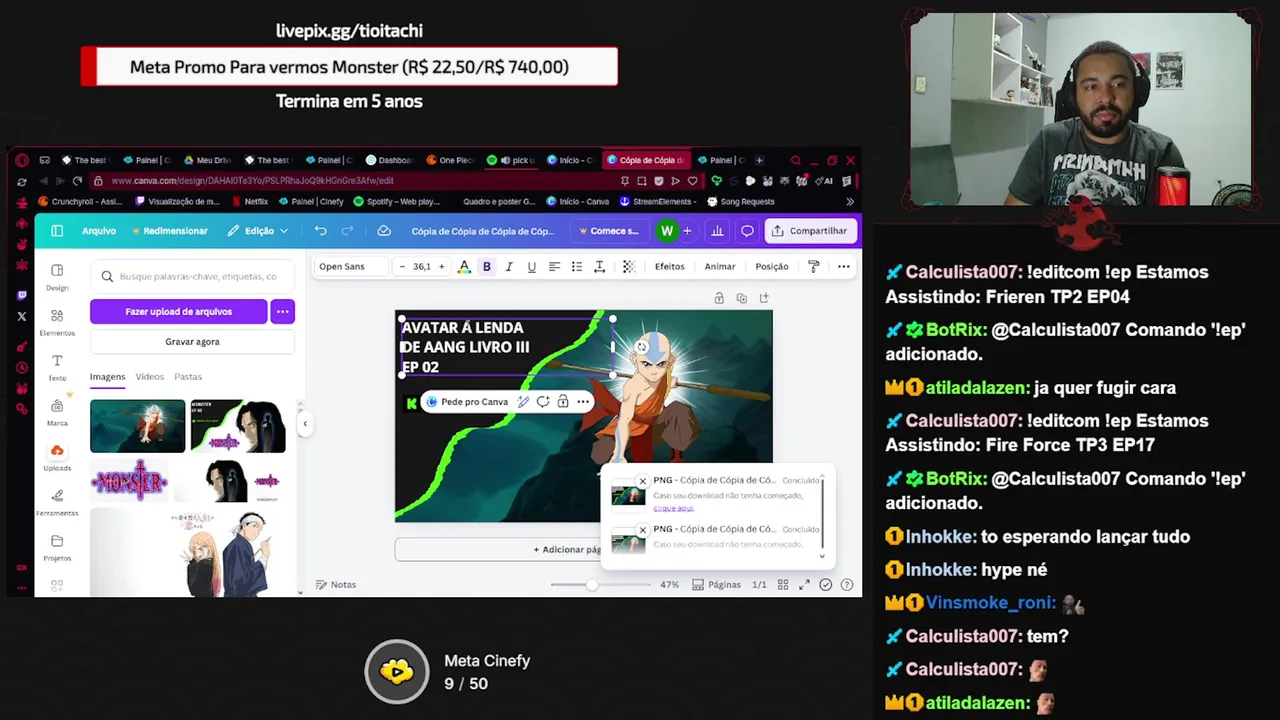The width and height of the screenshot is (1280, 720).
Task: Switch to grid view icon
Action: coord(783,585)
